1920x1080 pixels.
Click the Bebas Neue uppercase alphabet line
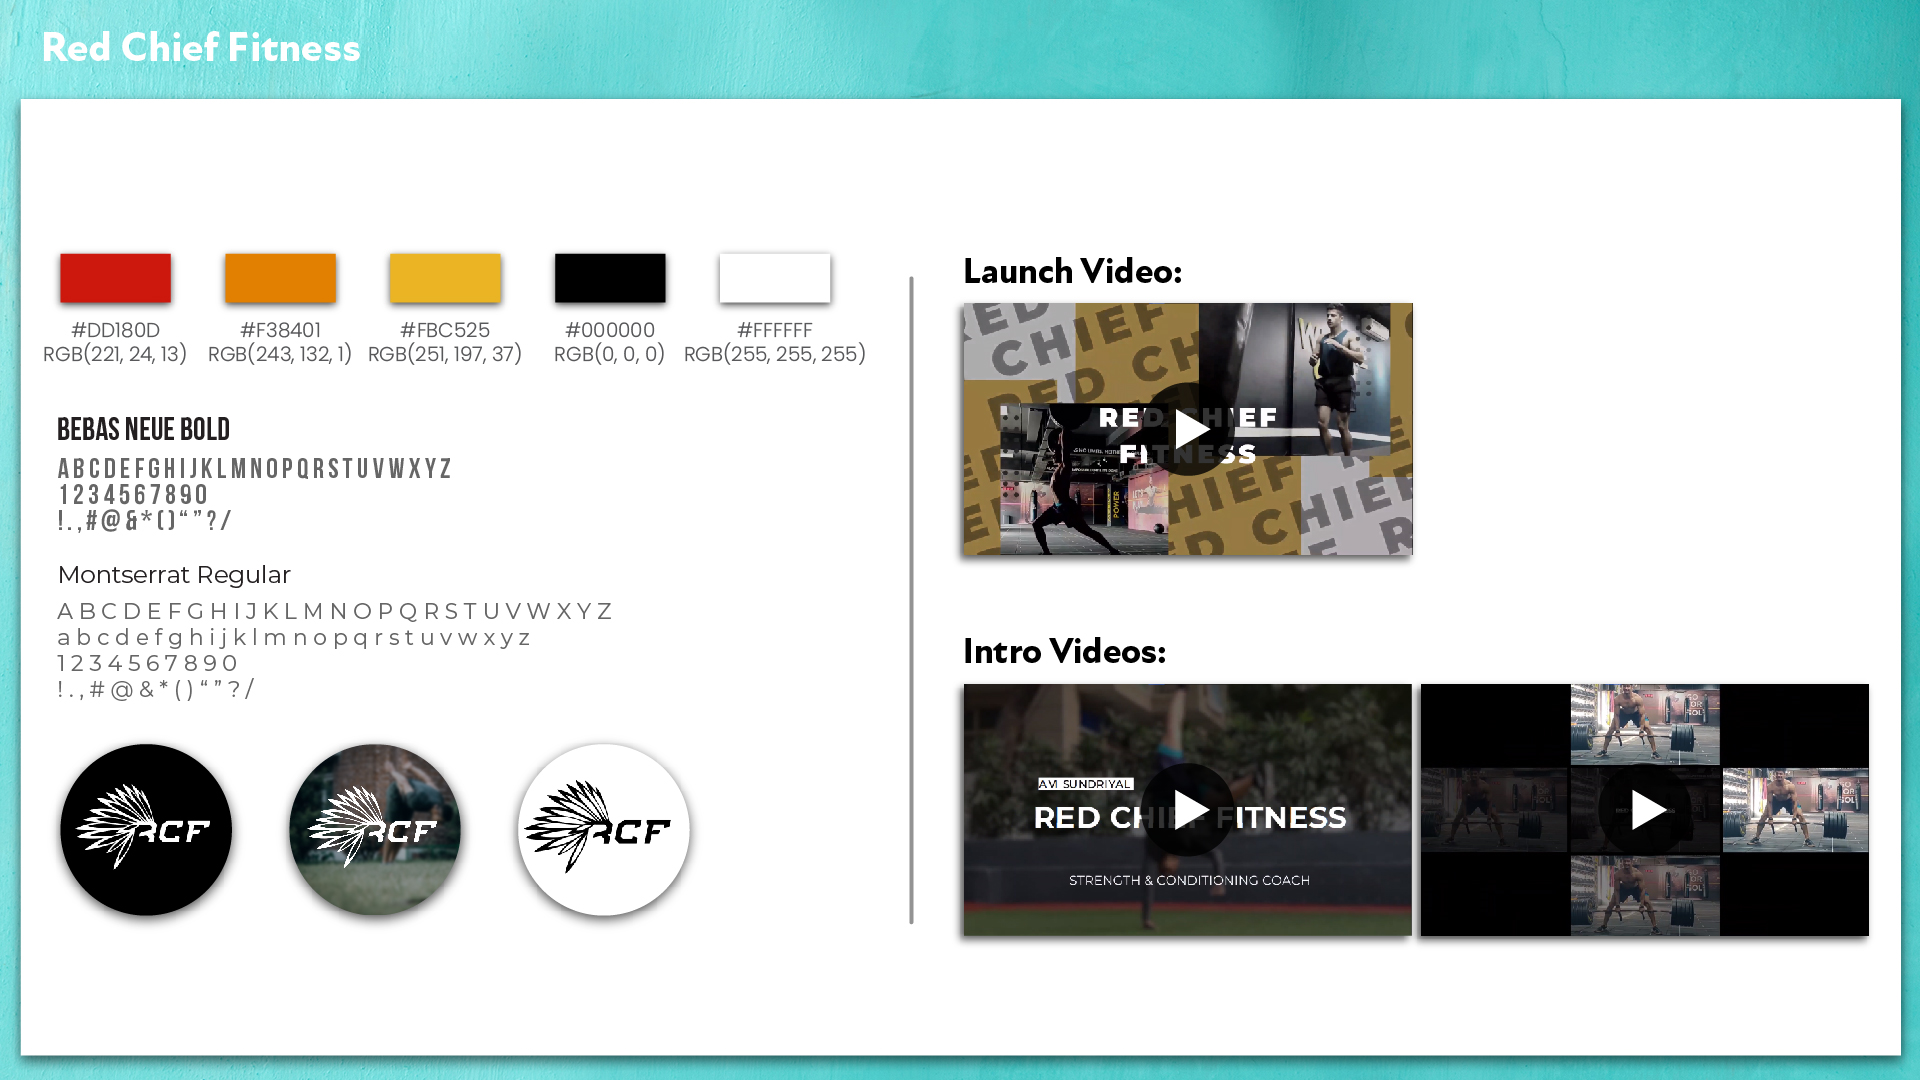tap(255, 469)
